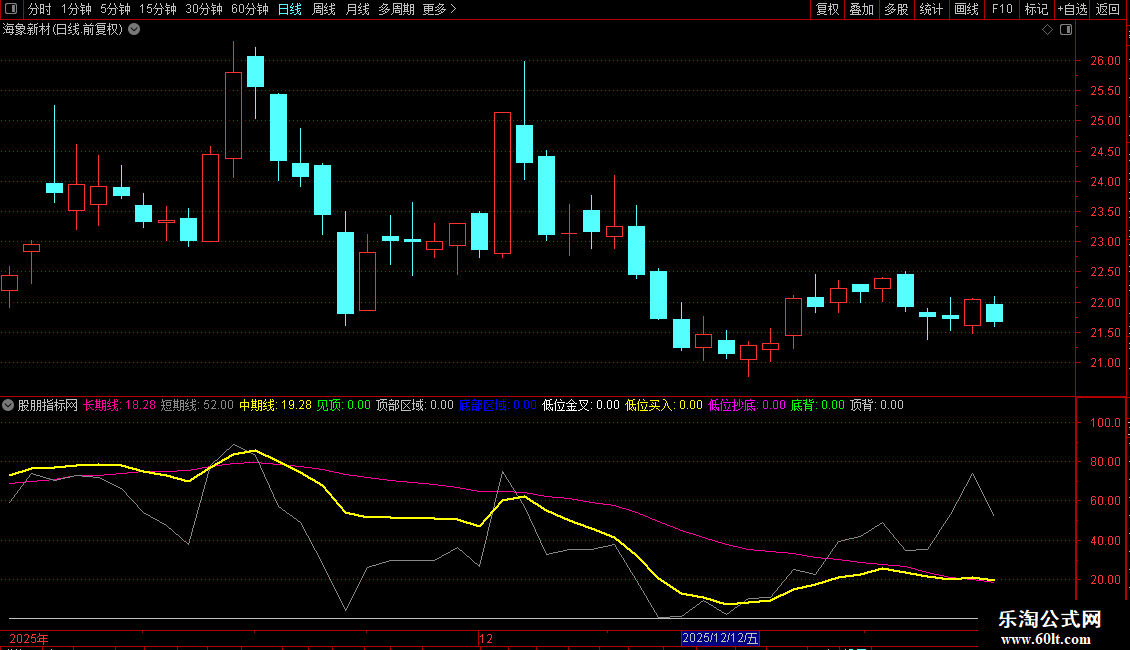Click the 23.50 price axis label
The width and height of the screenshot is (1130, 650).
pyautogui.click(x=1105, y=212)
